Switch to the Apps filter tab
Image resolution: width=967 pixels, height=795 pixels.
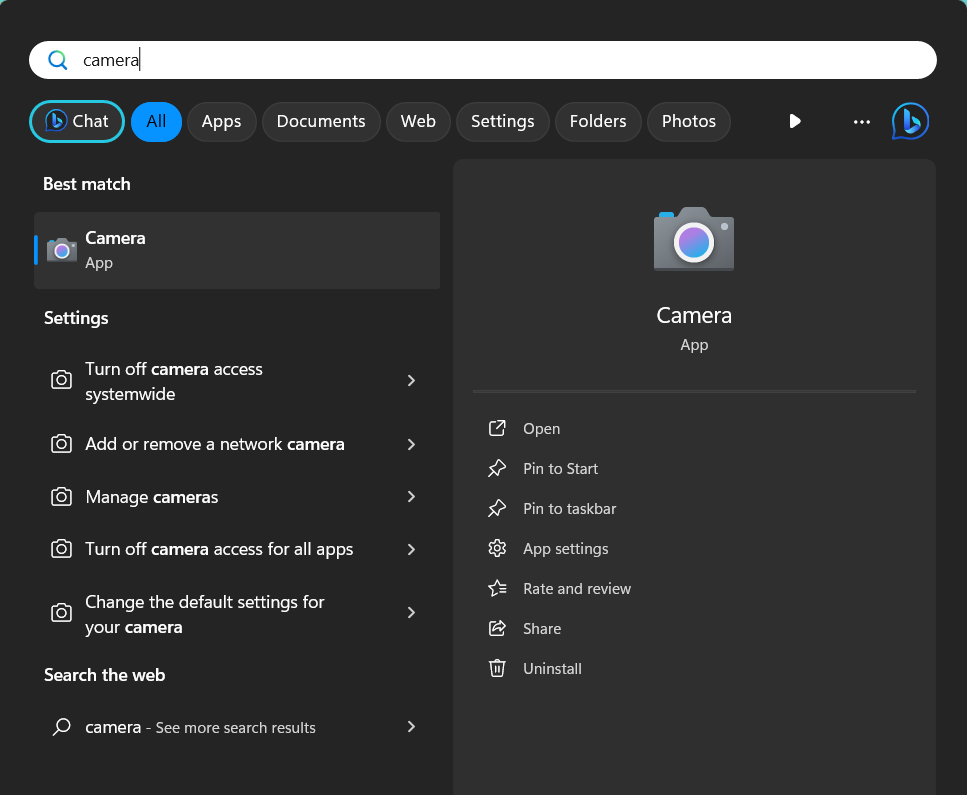click(221, 121)
